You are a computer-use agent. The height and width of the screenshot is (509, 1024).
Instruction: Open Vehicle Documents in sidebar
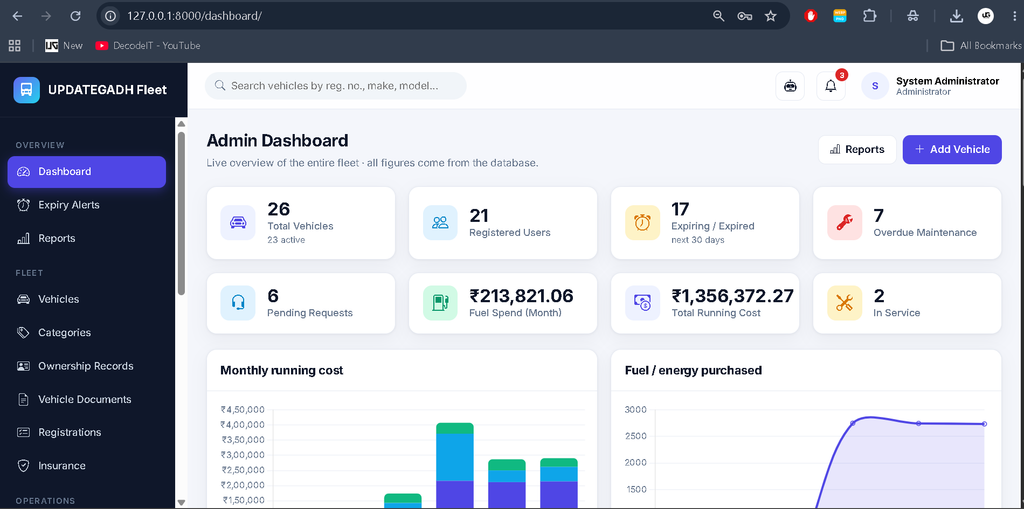pyautogui.click(x=87, y=399)
